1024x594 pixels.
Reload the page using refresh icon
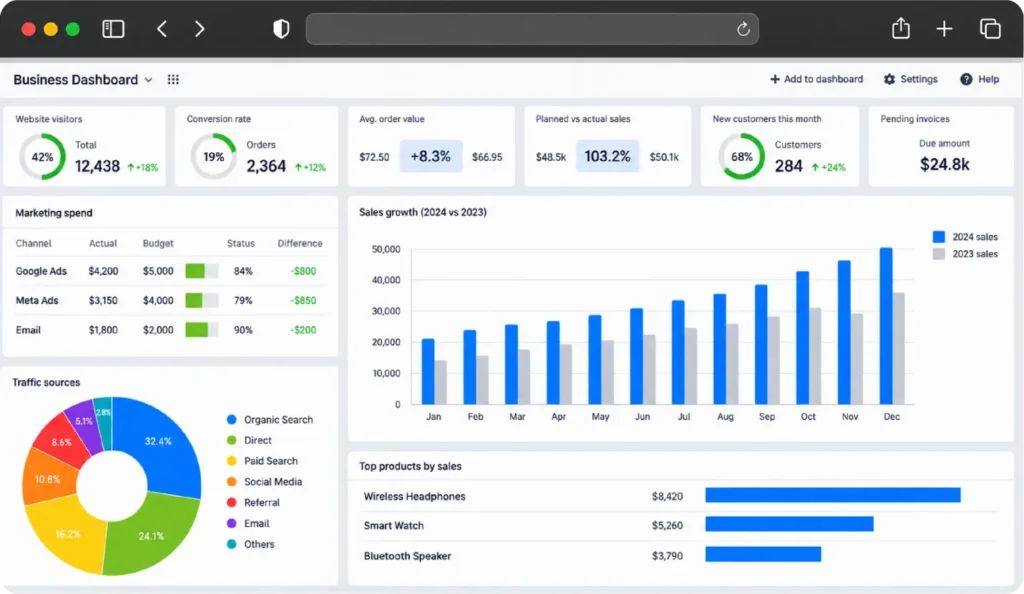tap(743, 29)
